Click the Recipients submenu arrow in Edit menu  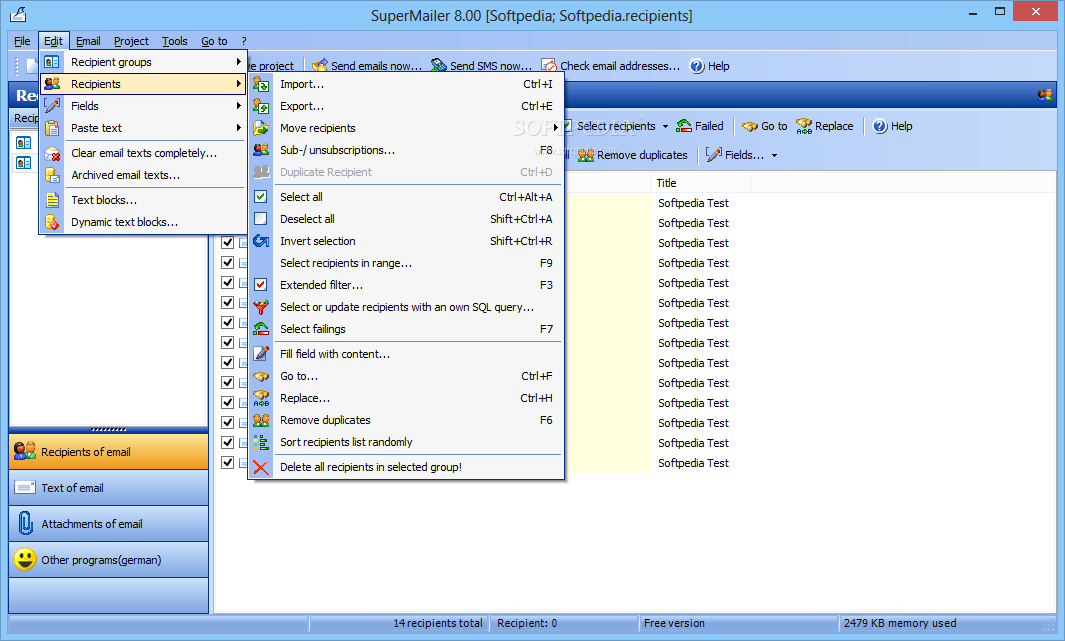(x=238, y=84)
